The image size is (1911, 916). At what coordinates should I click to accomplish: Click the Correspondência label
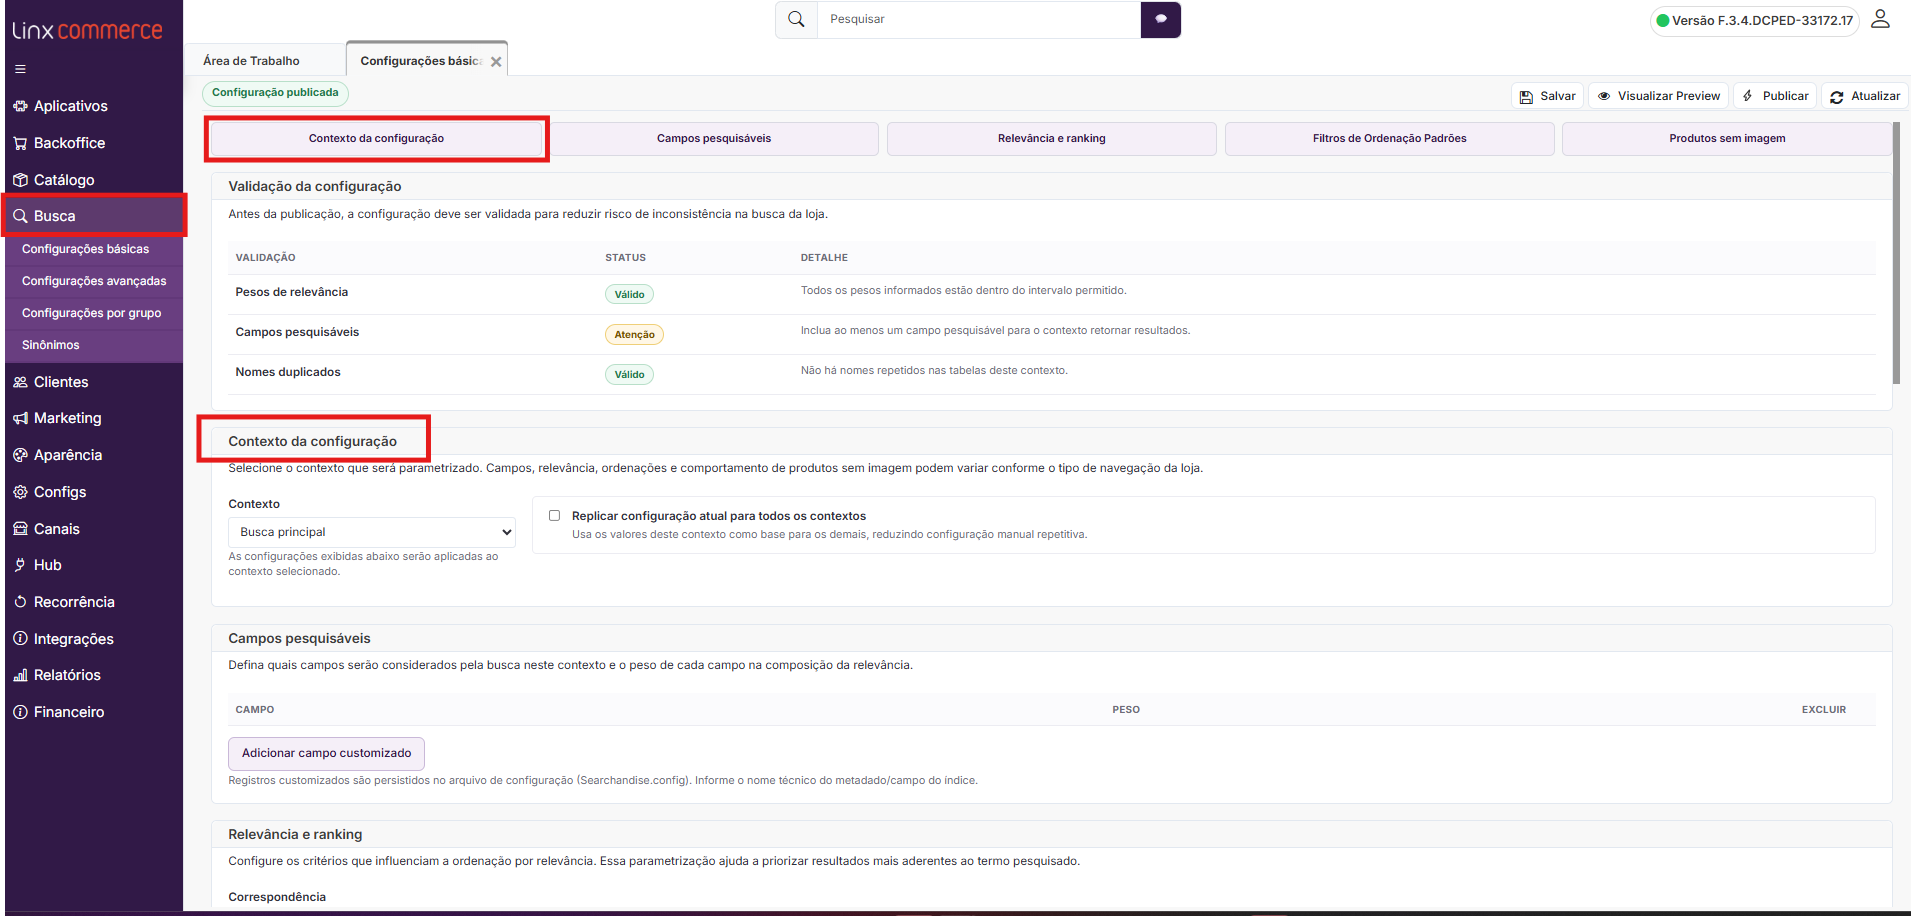[x=277, y=897]
